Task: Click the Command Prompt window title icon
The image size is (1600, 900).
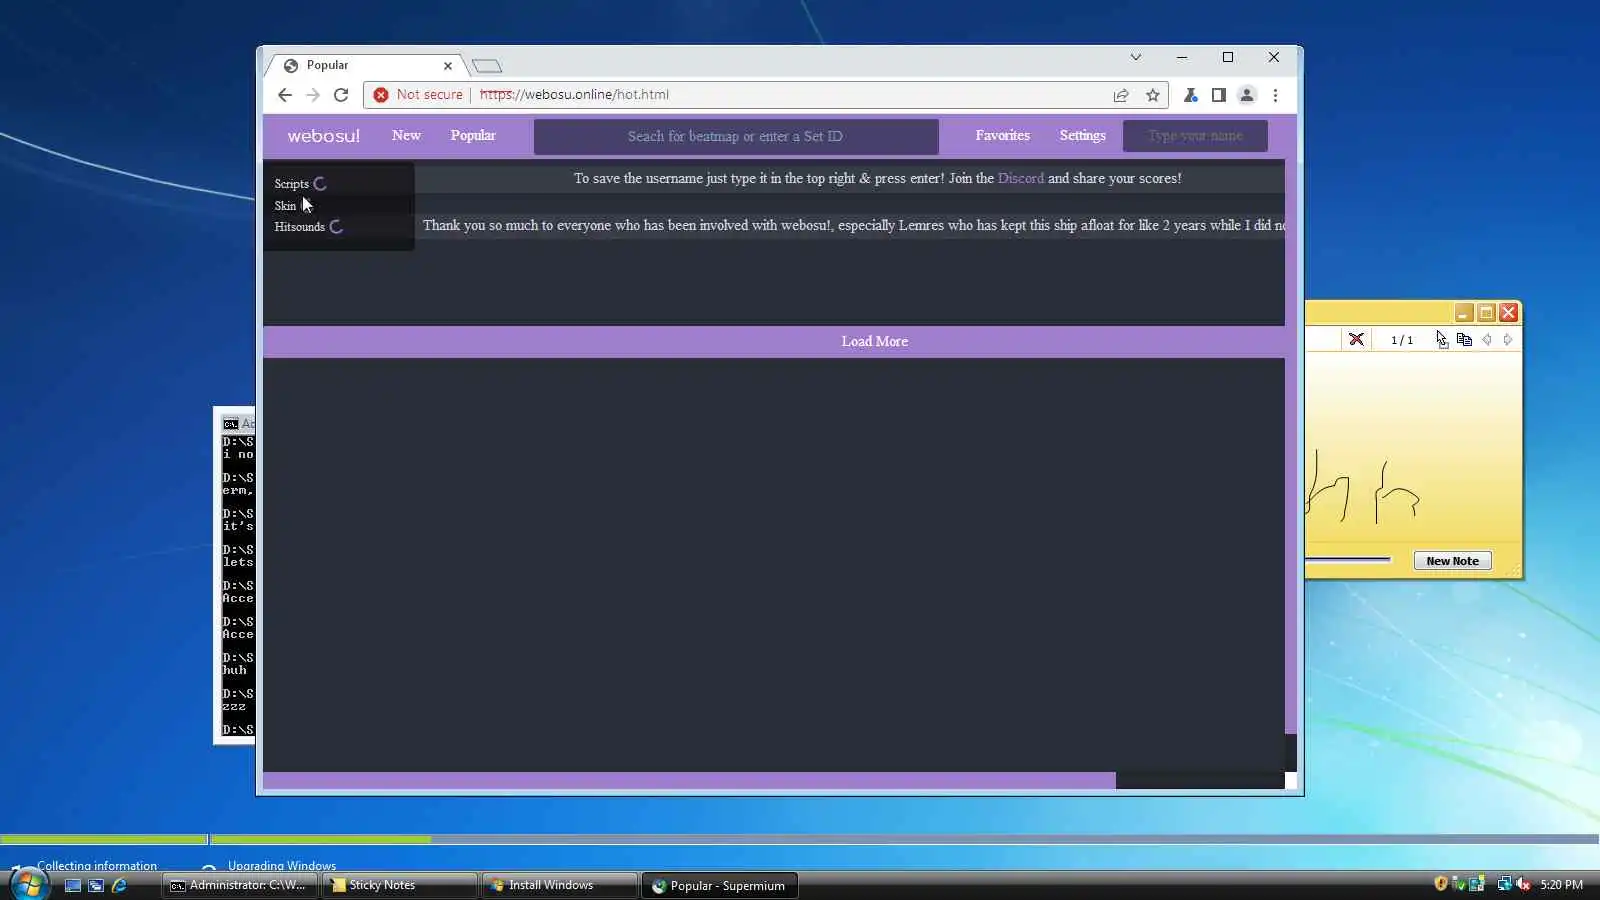Action: 231,424
